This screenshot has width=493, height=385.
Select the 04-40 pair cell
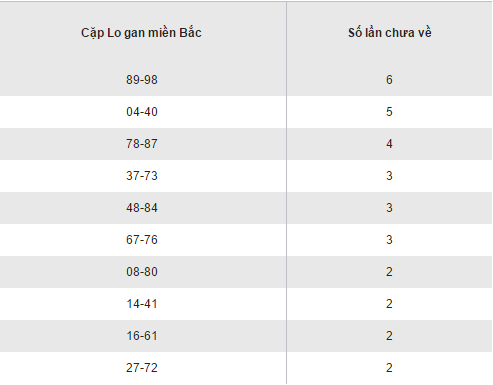point(142,112)
